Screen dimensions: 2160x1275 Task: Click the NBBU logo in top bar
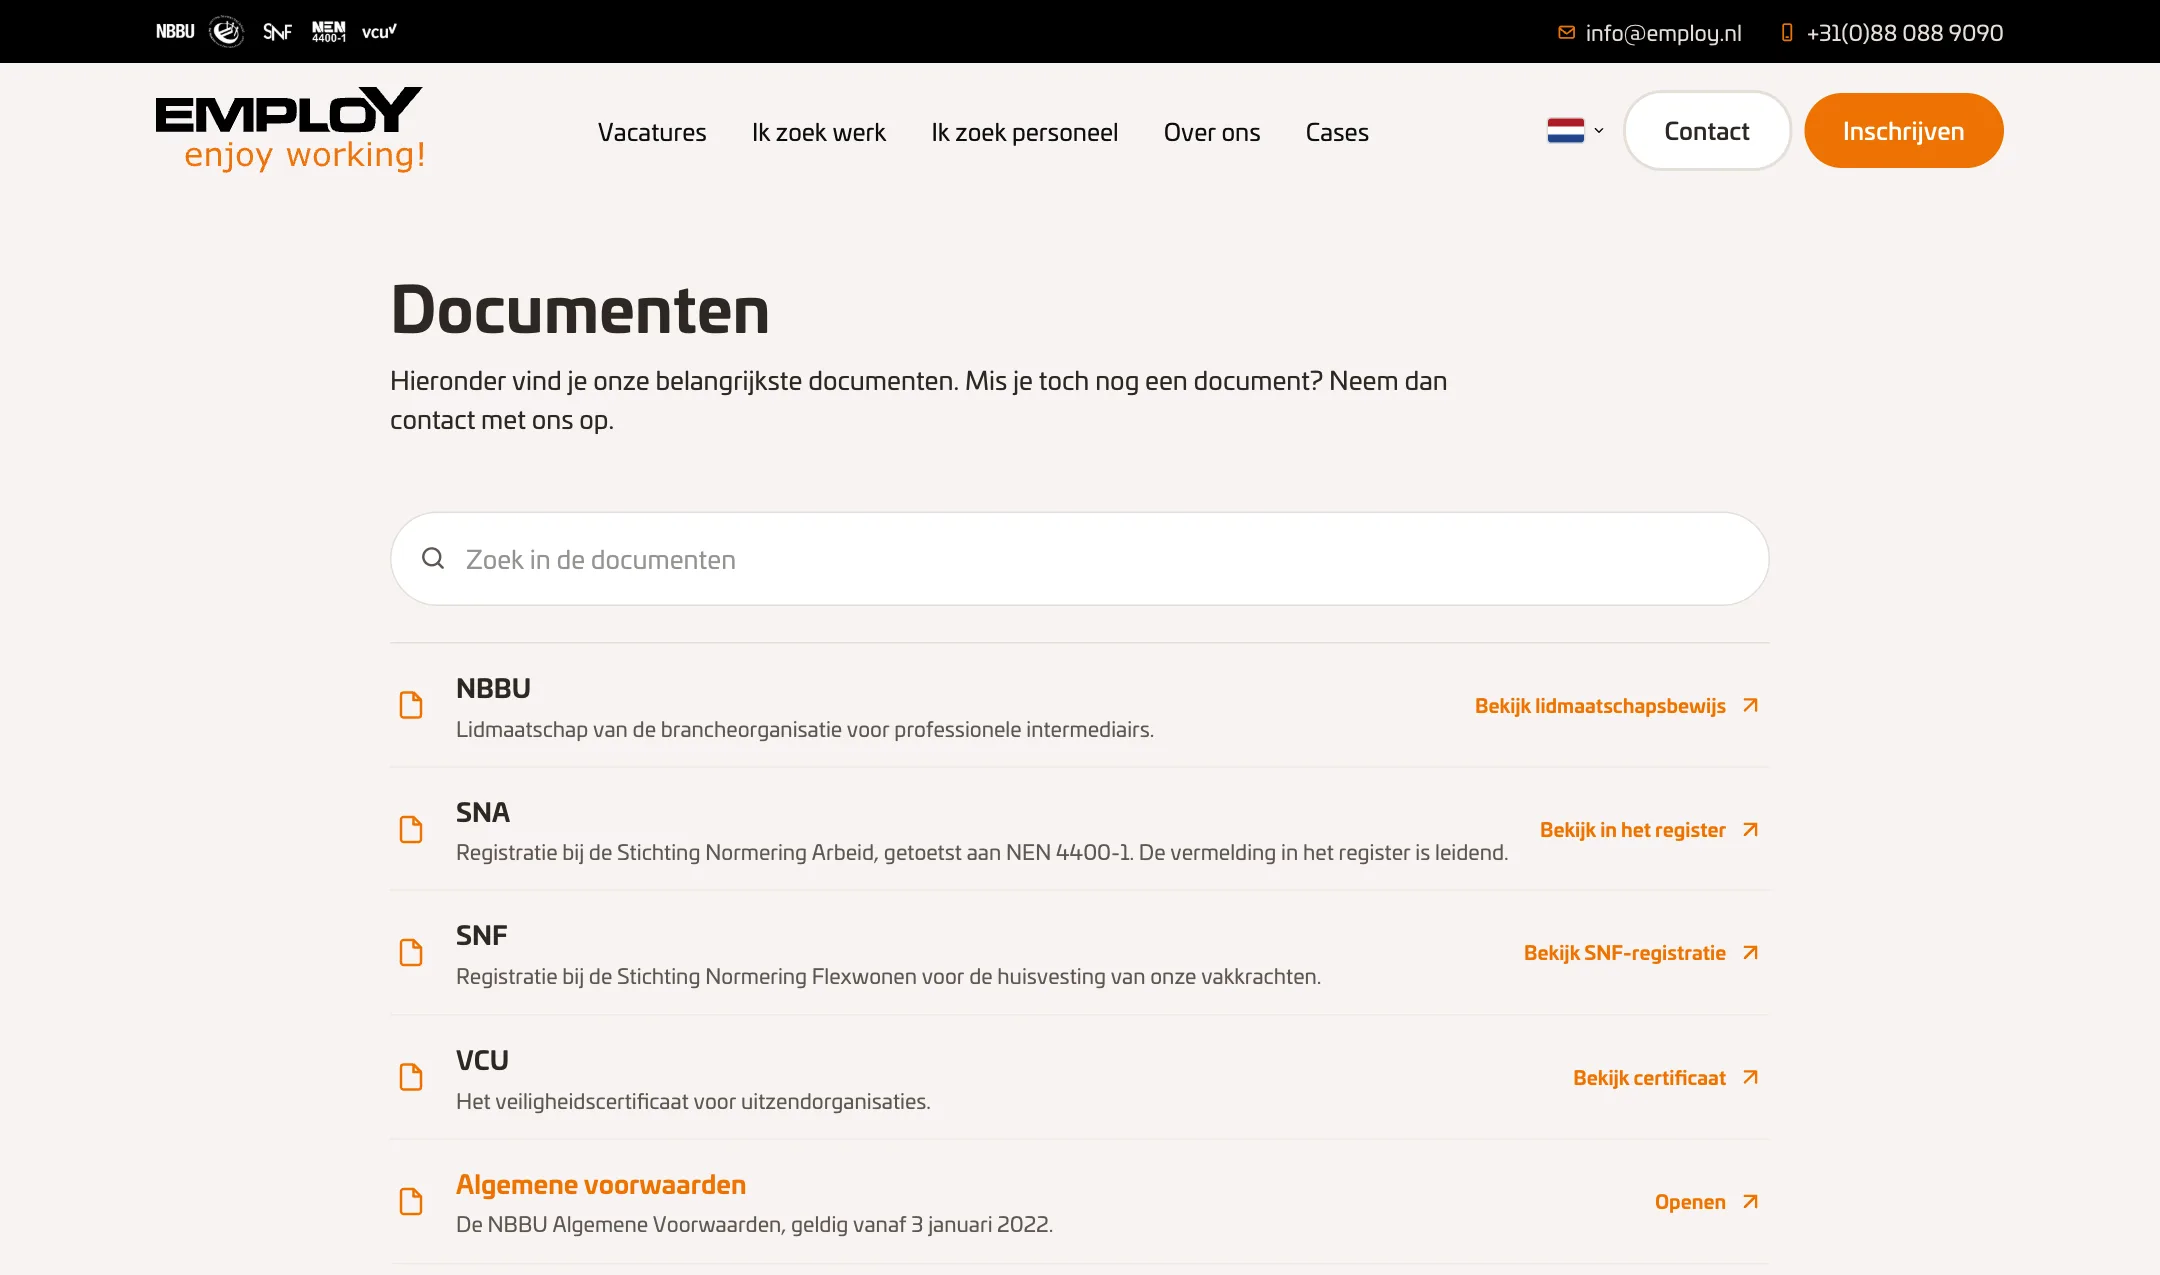[175, 32]
